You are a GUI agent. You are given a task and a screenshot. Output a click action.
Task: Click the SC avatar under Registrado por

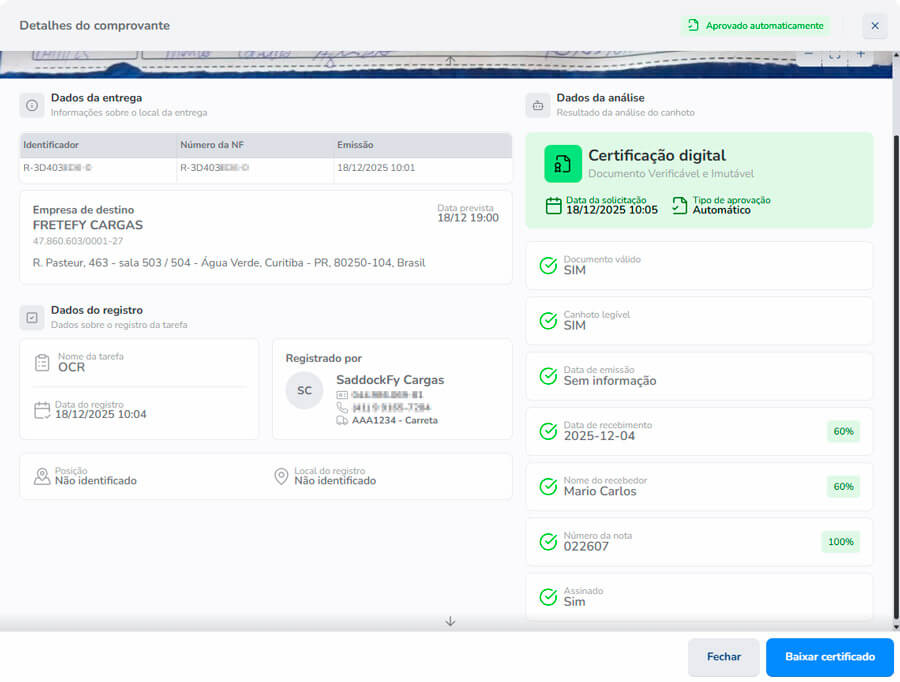coord(304,390)
